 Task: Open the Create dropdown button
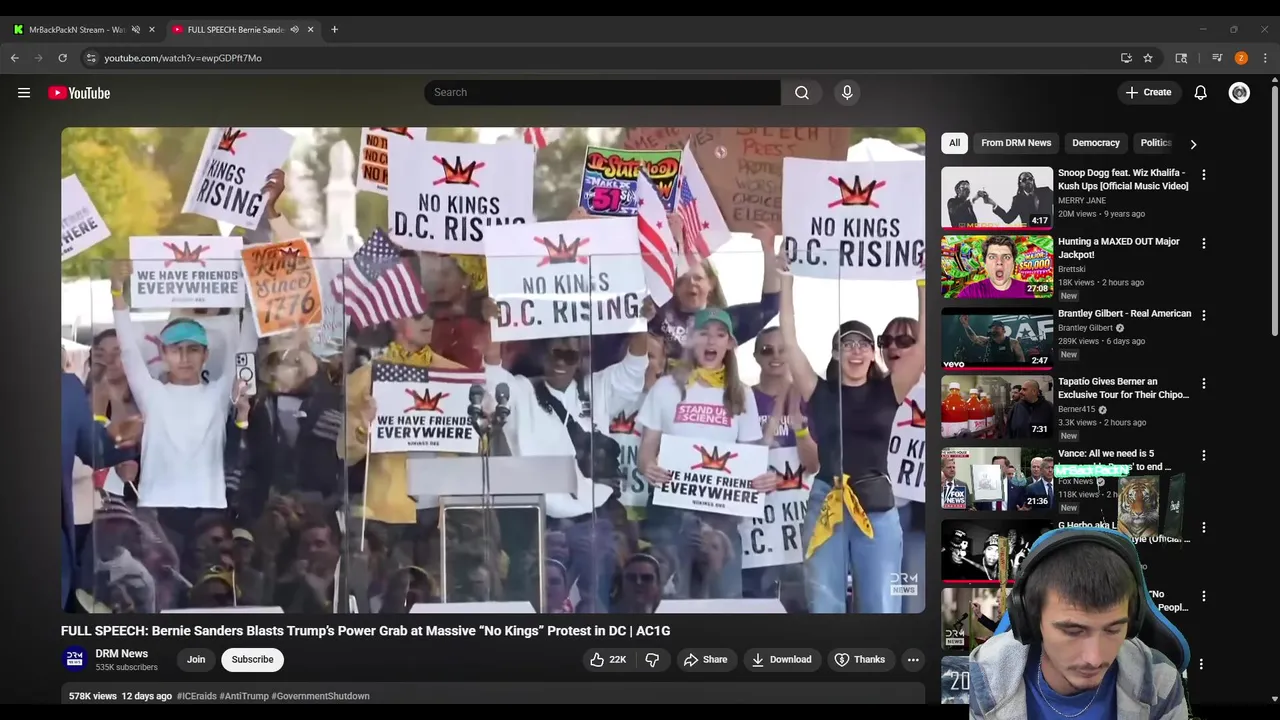pos(1148,93)
